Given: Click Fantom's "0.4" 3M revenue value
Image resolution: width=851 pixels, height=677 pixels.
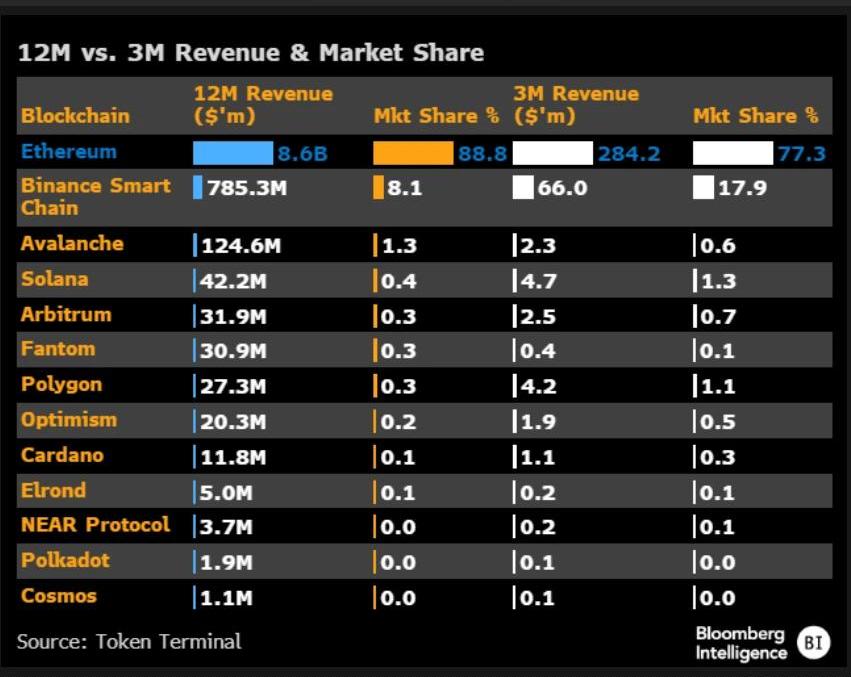Looking at the screenshot, I should 538,351.
